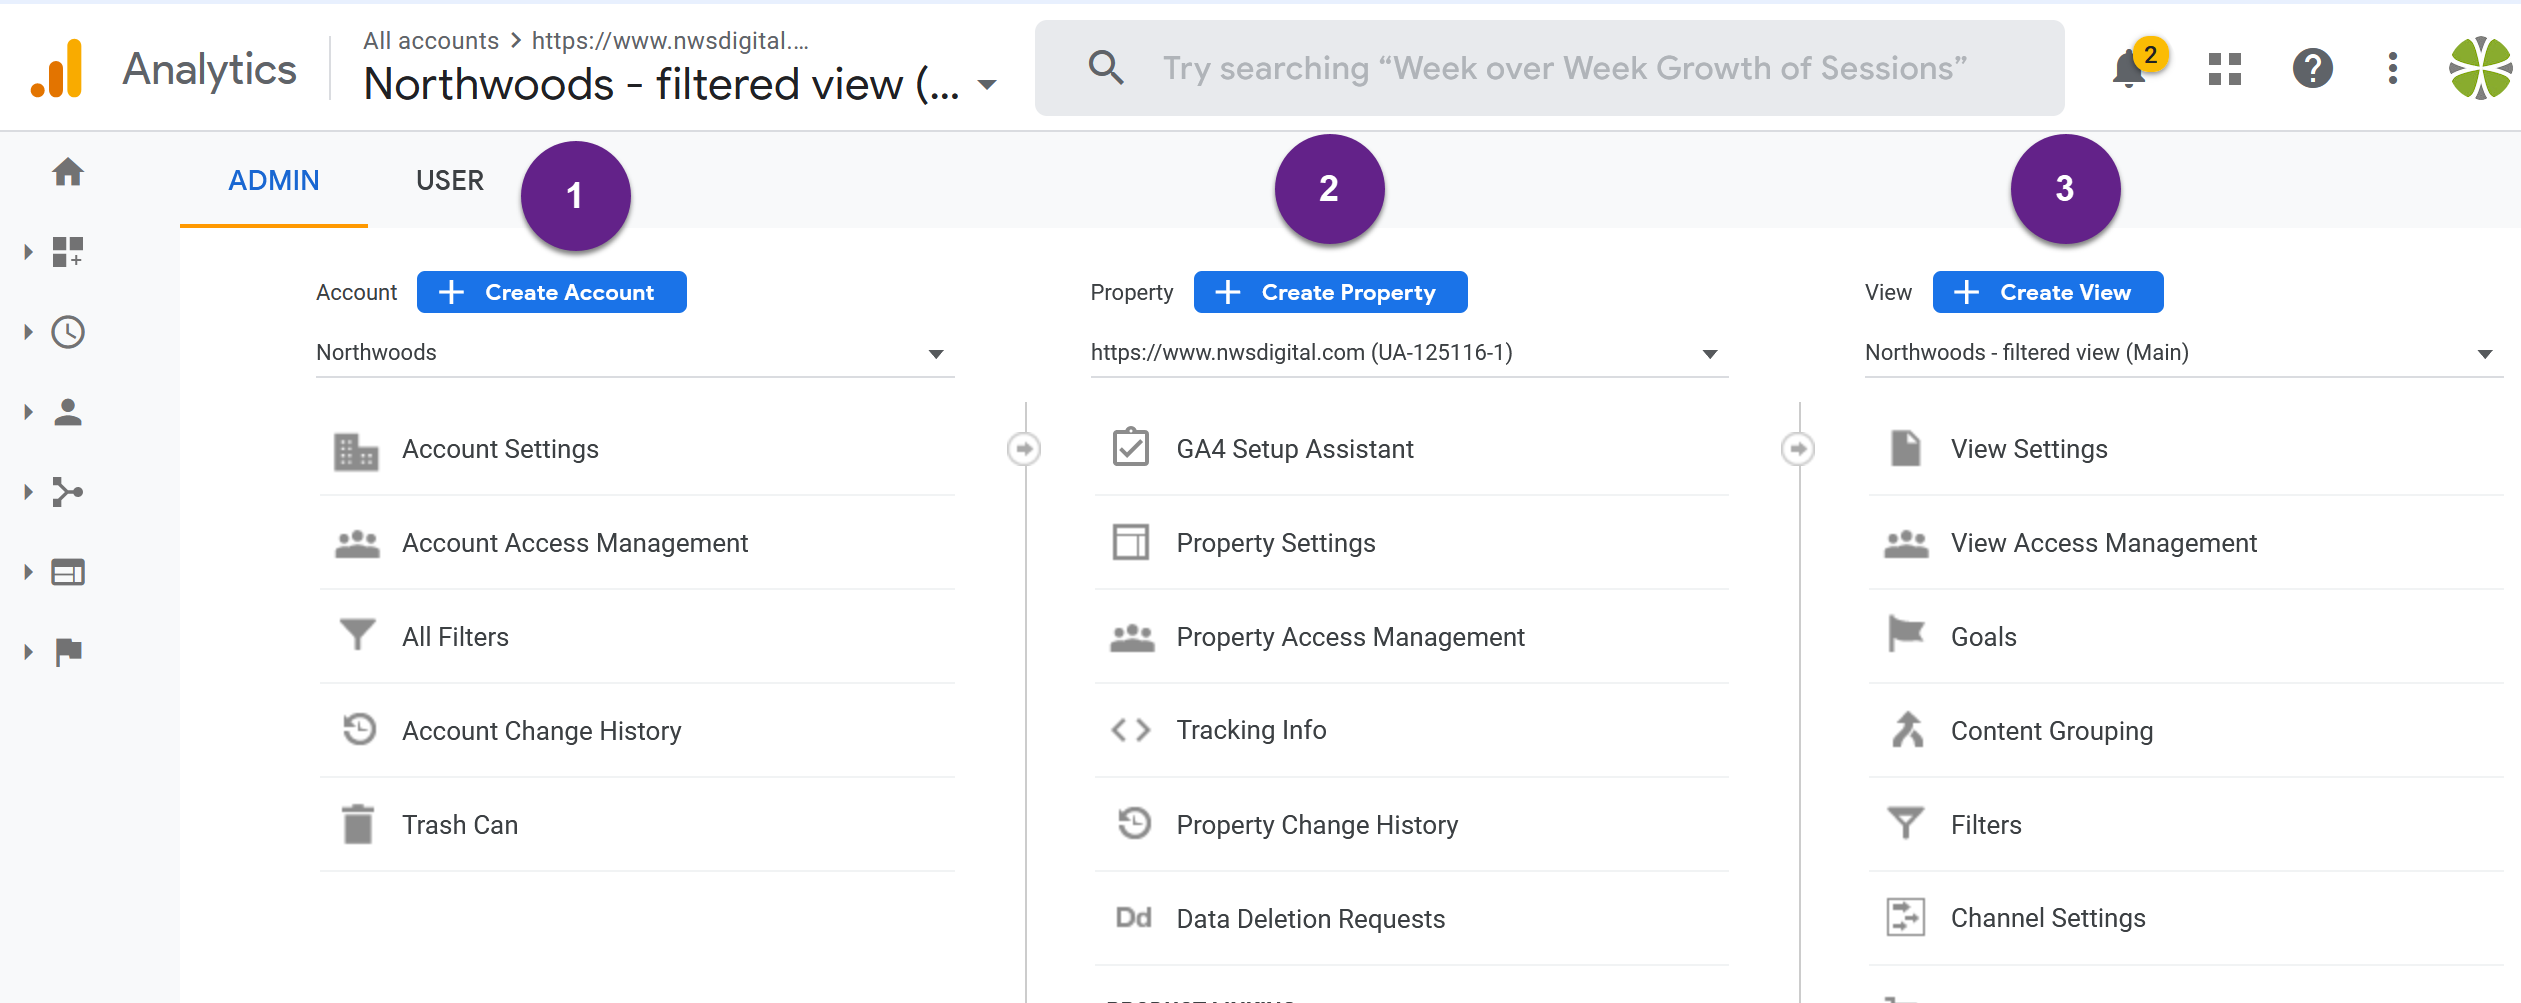Click the arrow between Property and View columns
The width and height of the screenshot is (2521, 1003).
pyautogui.click(x=1798, y=449)
